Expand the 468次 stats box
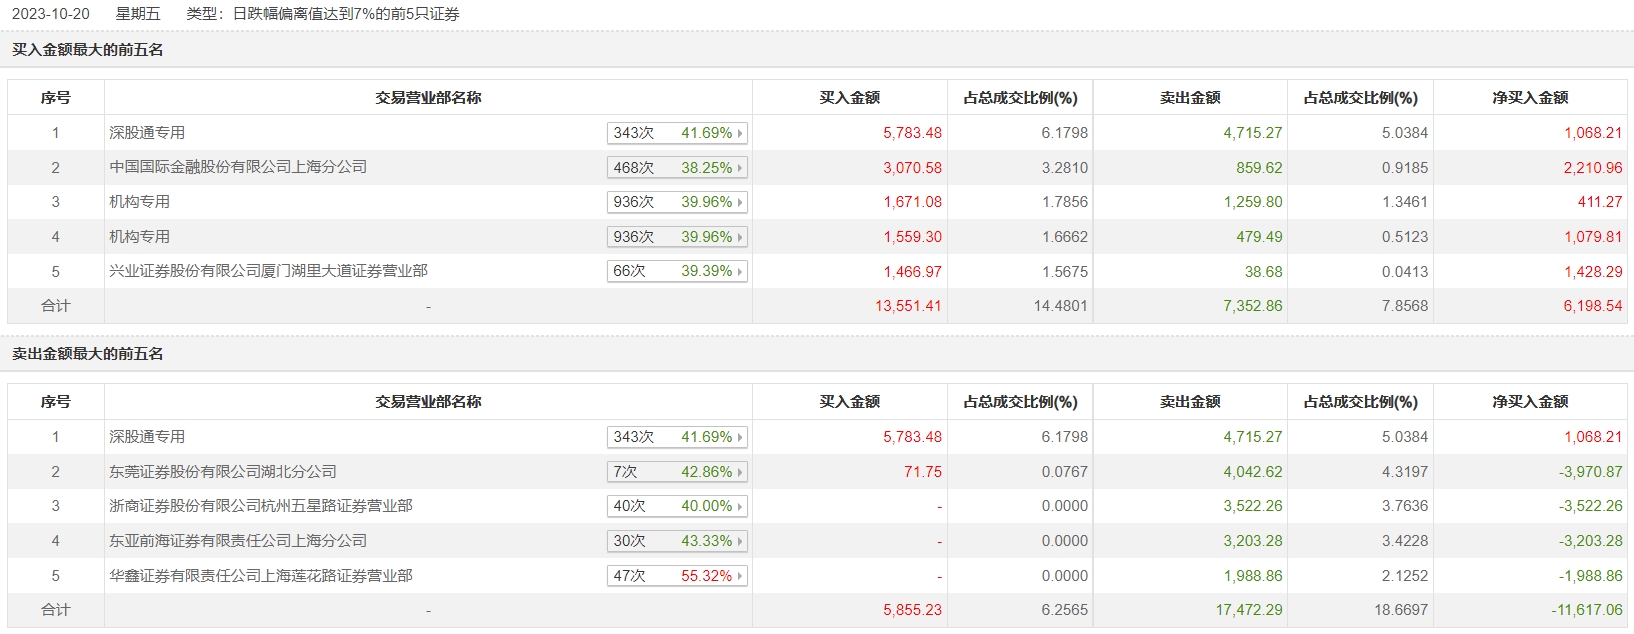This screenshot has width=1634, height=634. click(677, 168)
